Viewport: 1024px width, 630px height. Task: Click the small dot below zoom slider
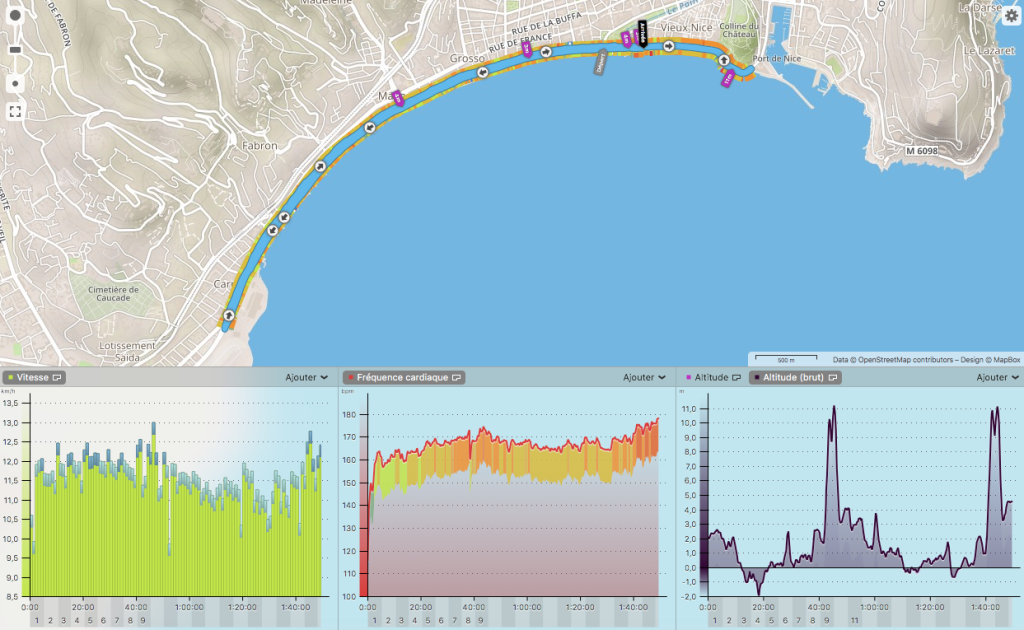click(15, 82)
